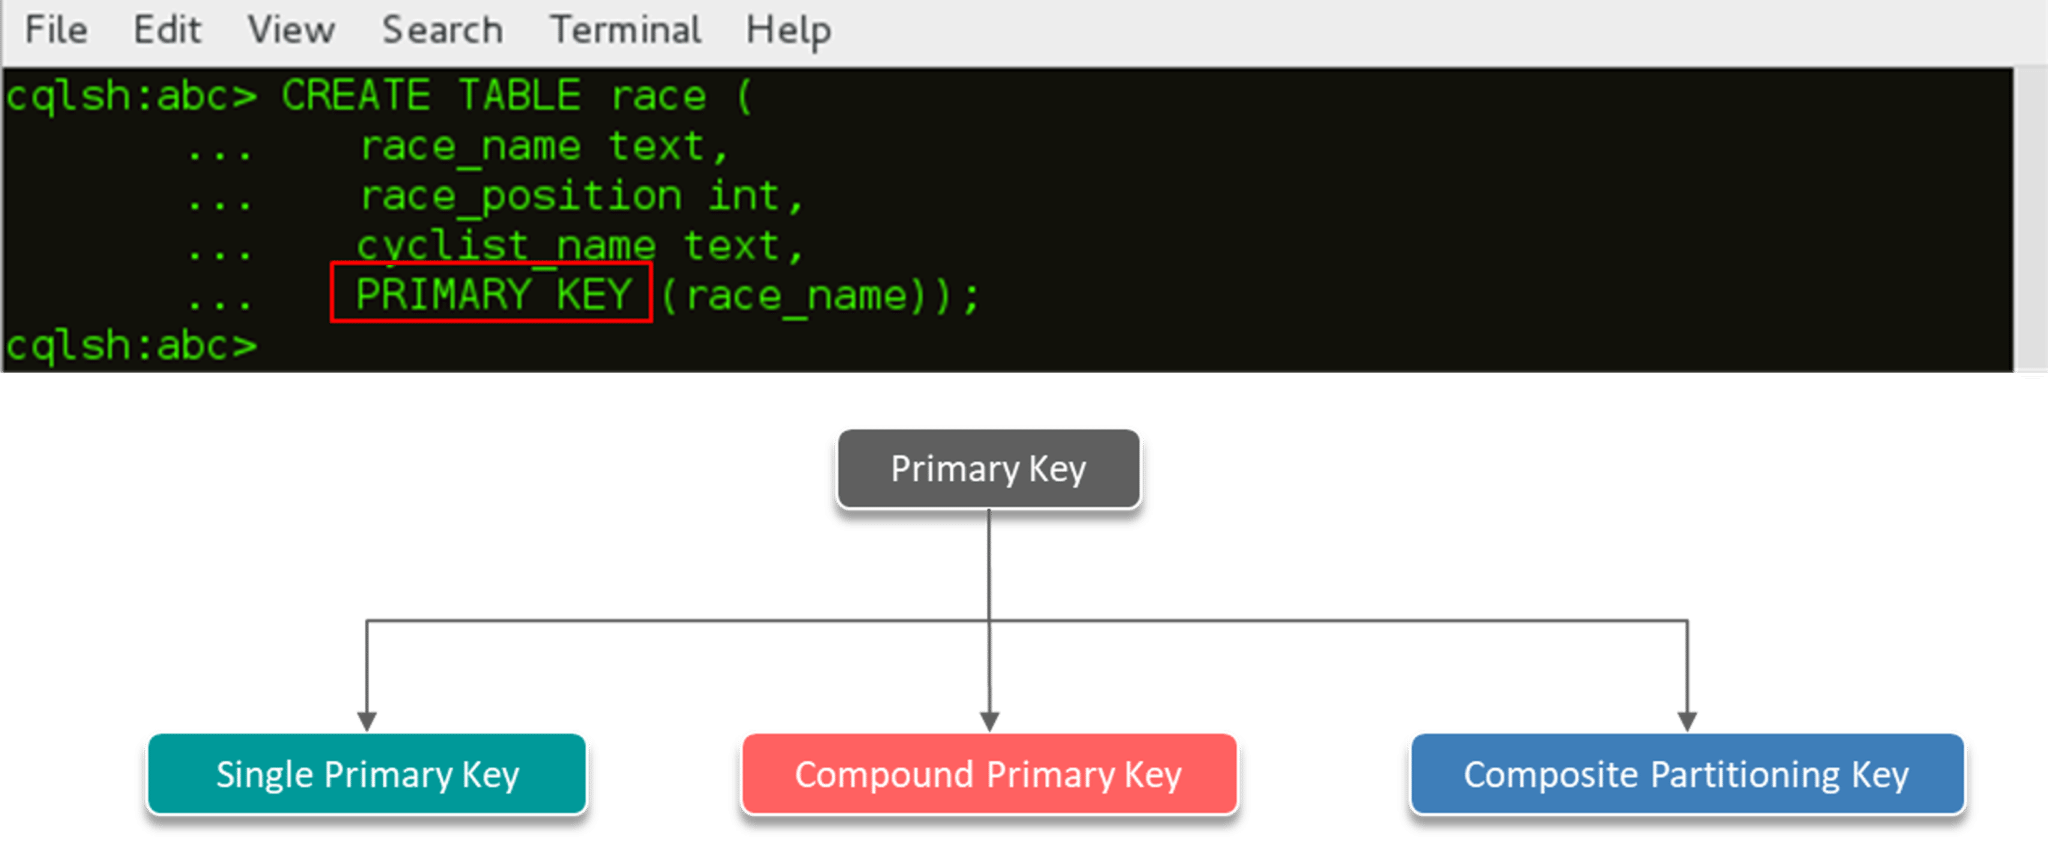Open the Search menu

pos(442,30)
